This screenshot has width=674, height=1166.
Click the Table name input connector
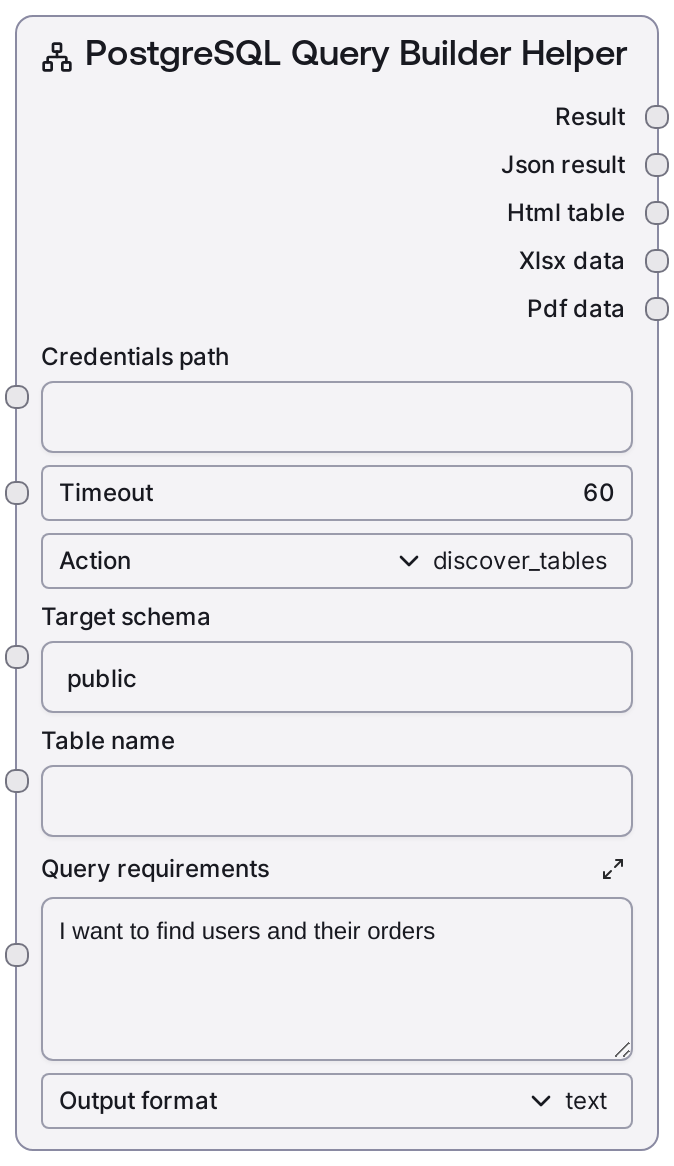[18, 781]
